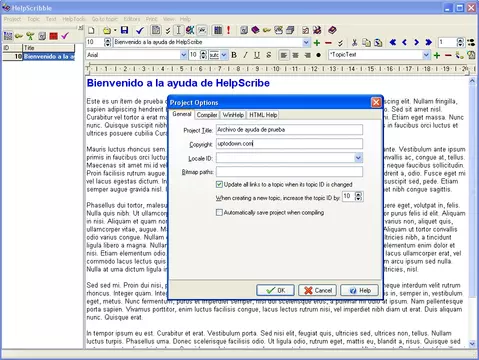Click the New project icon
Image resolution: width=479 pixels, height=360 pixels.
tap(91, 31)
